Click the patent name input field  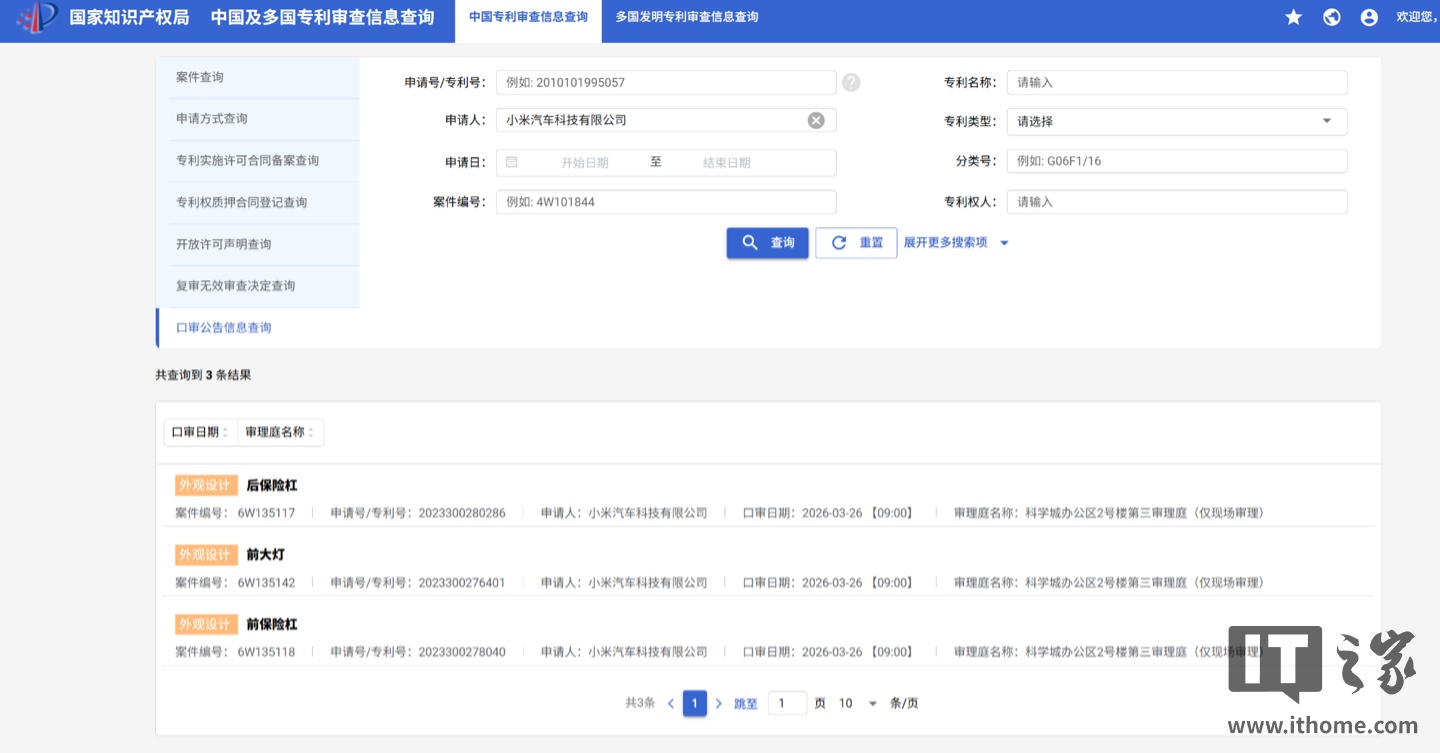coord(1176,82)
